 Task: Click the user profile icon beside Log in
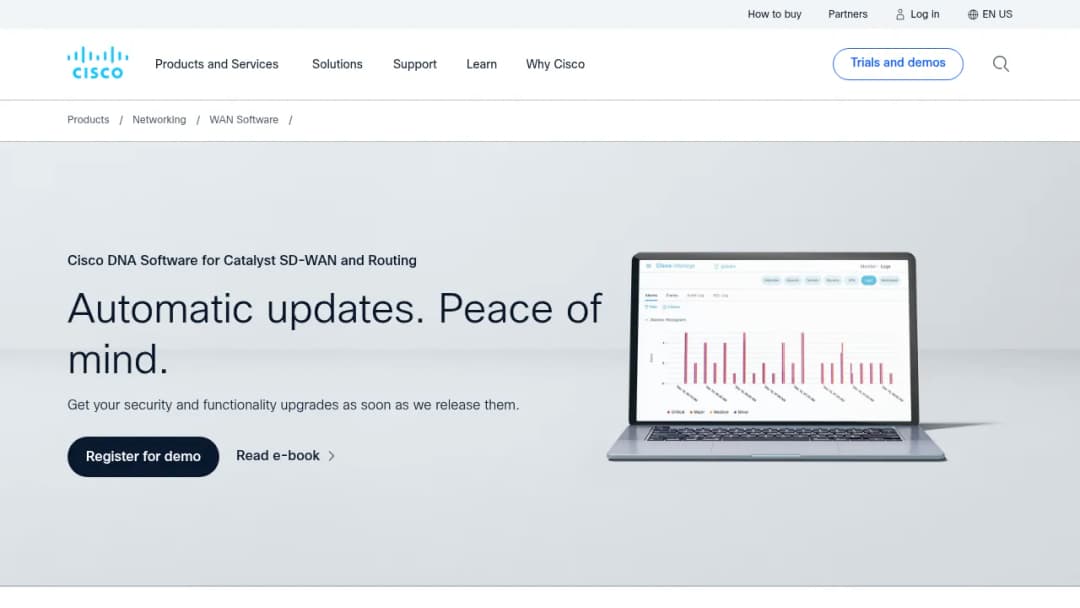coord(900,14)
